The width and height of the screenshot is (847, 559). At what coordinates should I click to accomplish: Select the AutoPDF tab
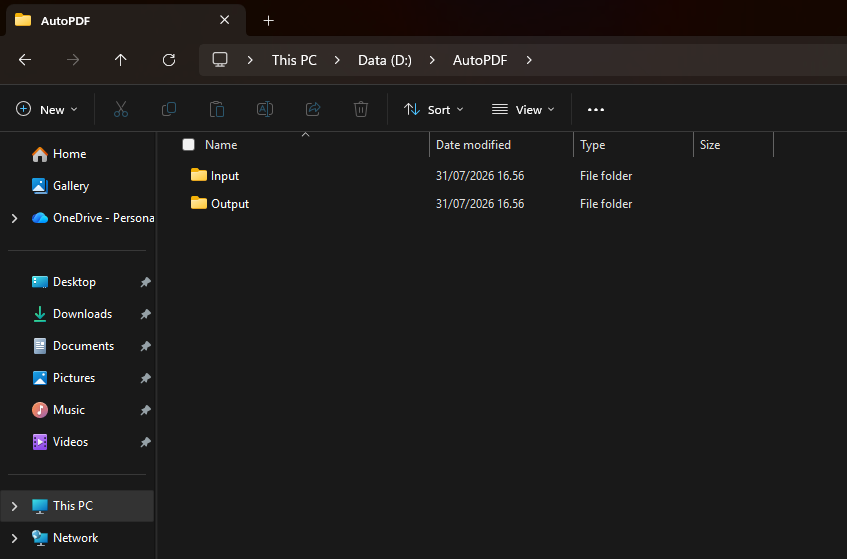coord(125,21)
